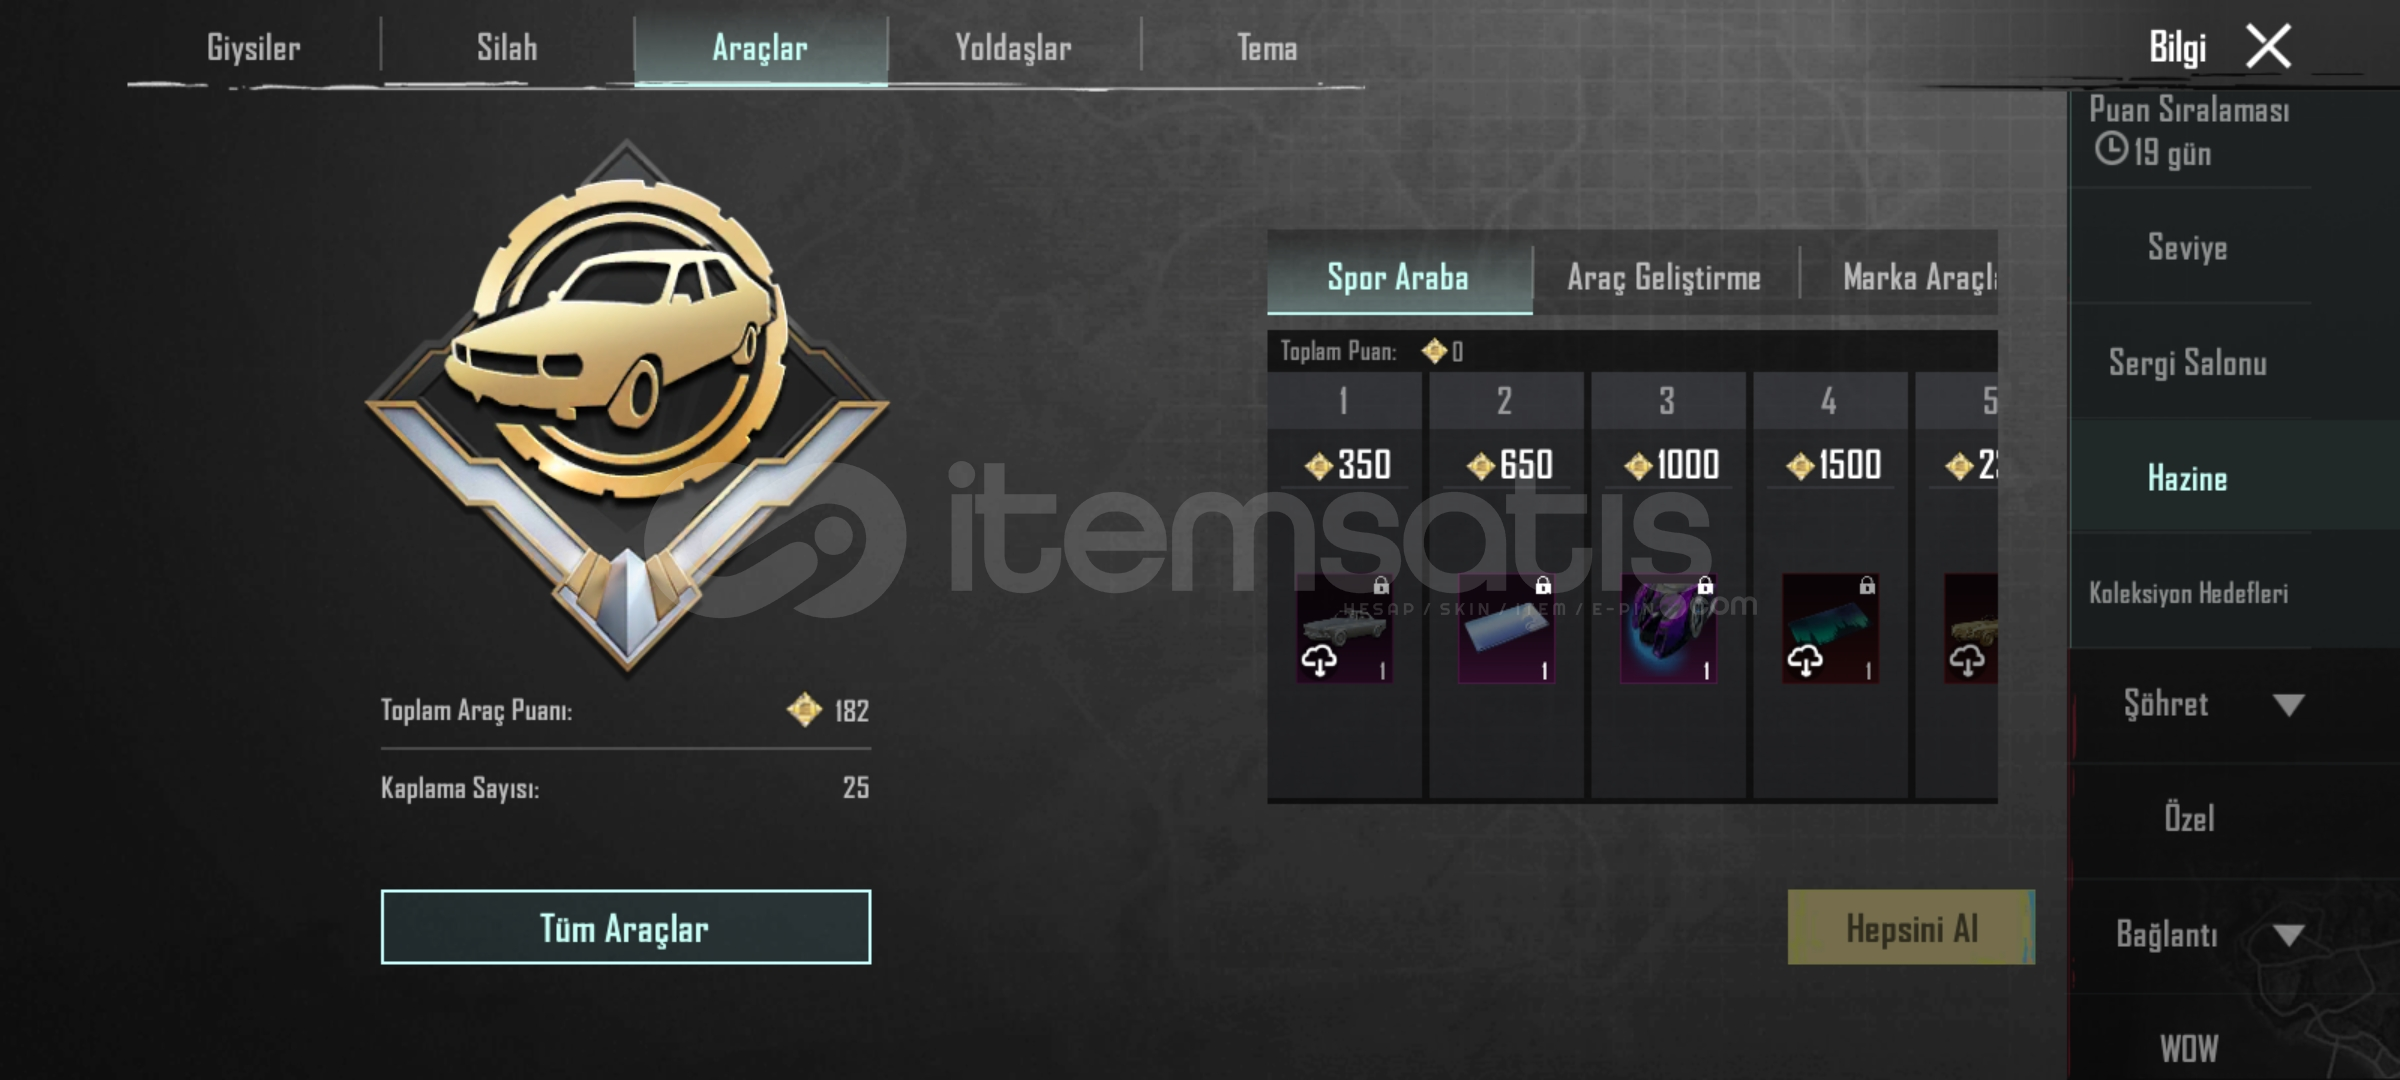Switch to the Giysiler tab
Viewport: 2400px width, 1080px height.
253,47
